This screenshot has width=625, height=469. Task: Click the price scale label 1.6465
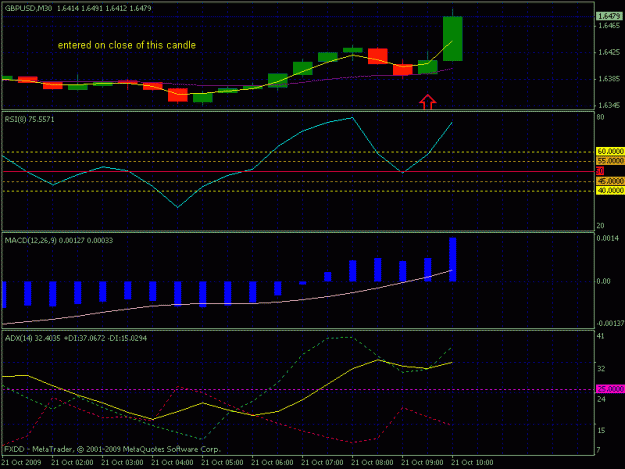tap(609, 26)
